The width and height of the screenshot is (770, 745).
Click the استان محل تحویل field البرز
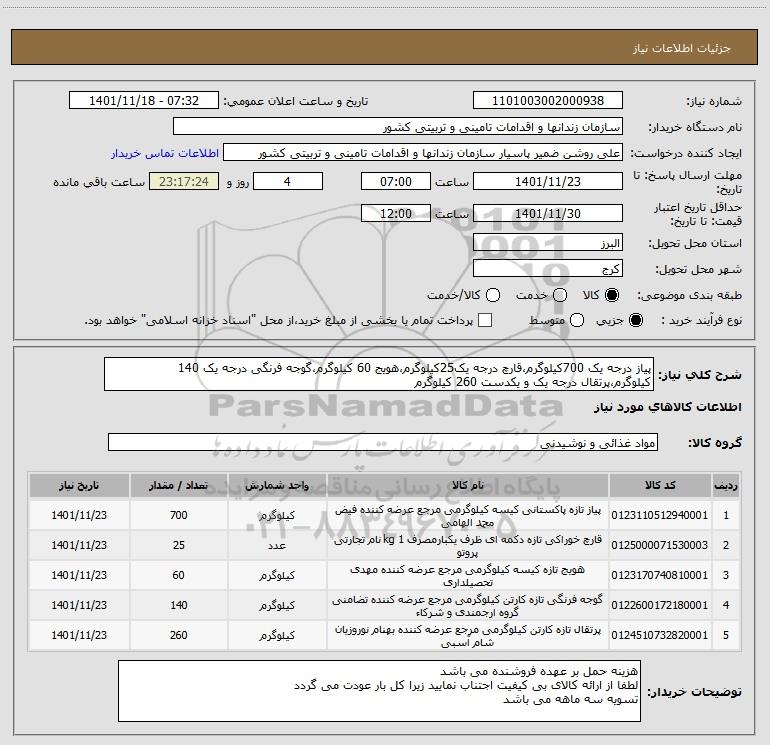[548, 243]
